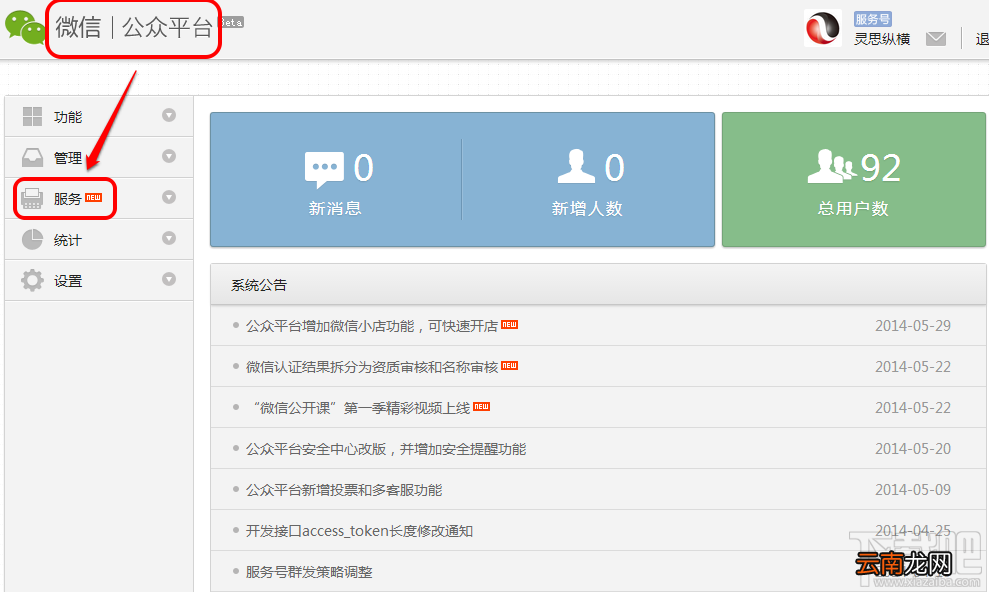
Task: Click the 灵思纵横 account avatar
Action: (822, 28)
